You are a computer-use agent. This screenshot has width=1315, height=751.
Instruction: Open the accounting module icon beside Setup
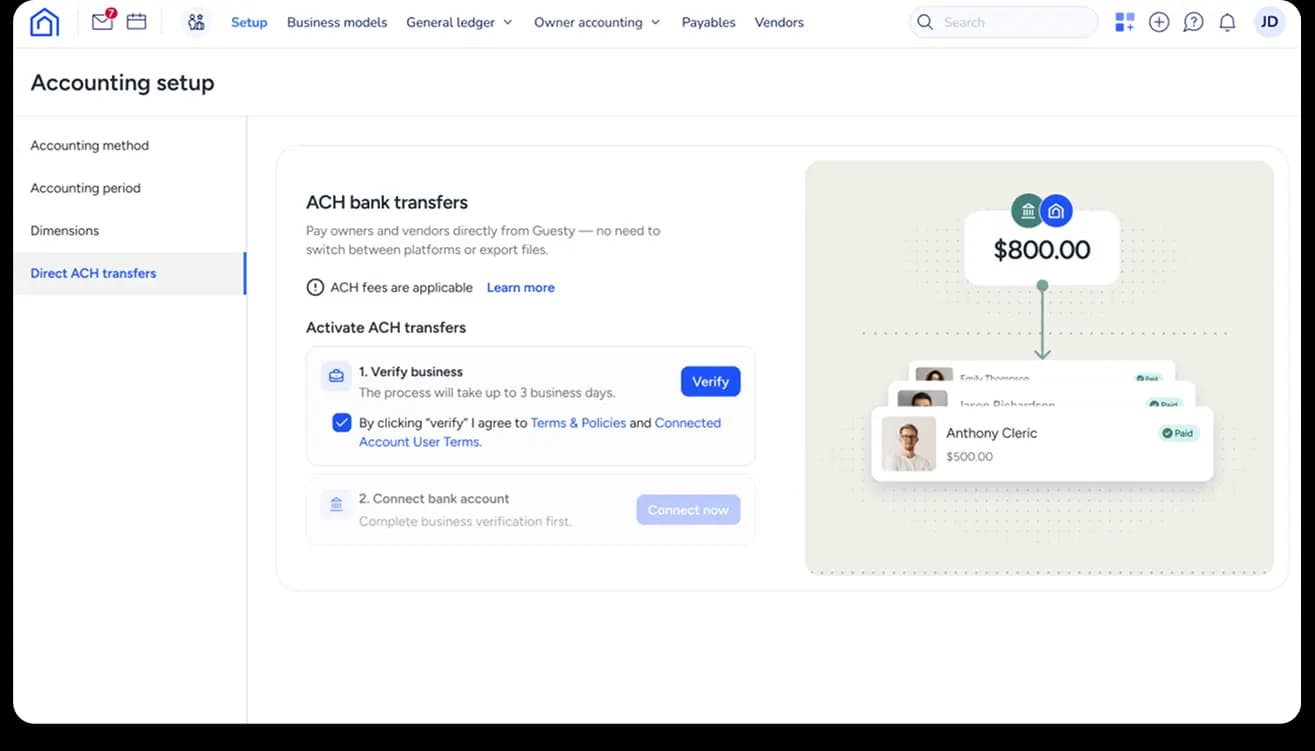click(196, 22)
